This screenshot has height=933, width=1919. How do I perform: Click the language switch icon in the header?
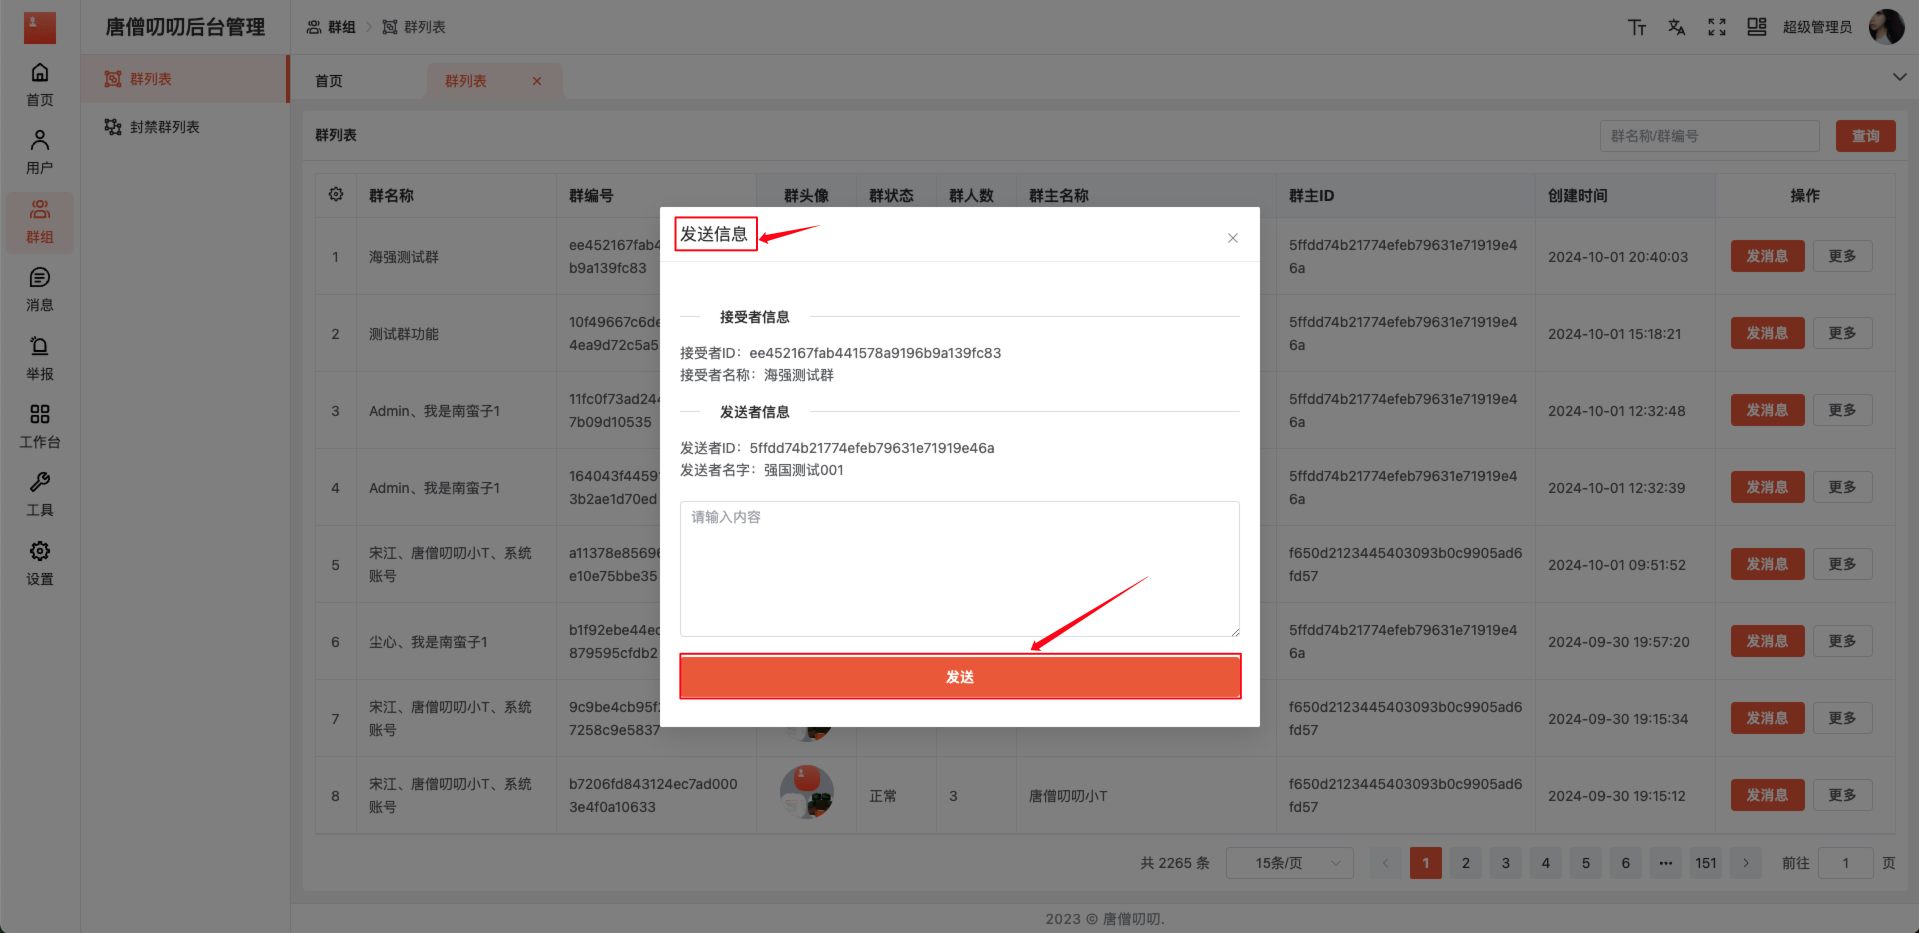pyautogui.click(x=1676, y=27)
